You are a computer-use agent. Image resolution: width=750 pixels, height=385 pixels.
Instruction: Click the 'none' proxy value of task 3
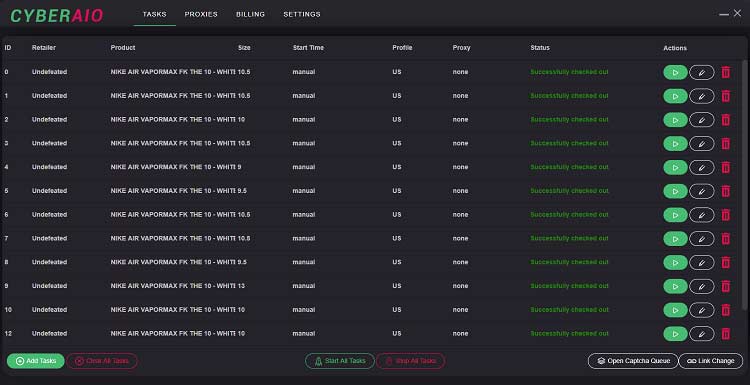tap(460, 143)
